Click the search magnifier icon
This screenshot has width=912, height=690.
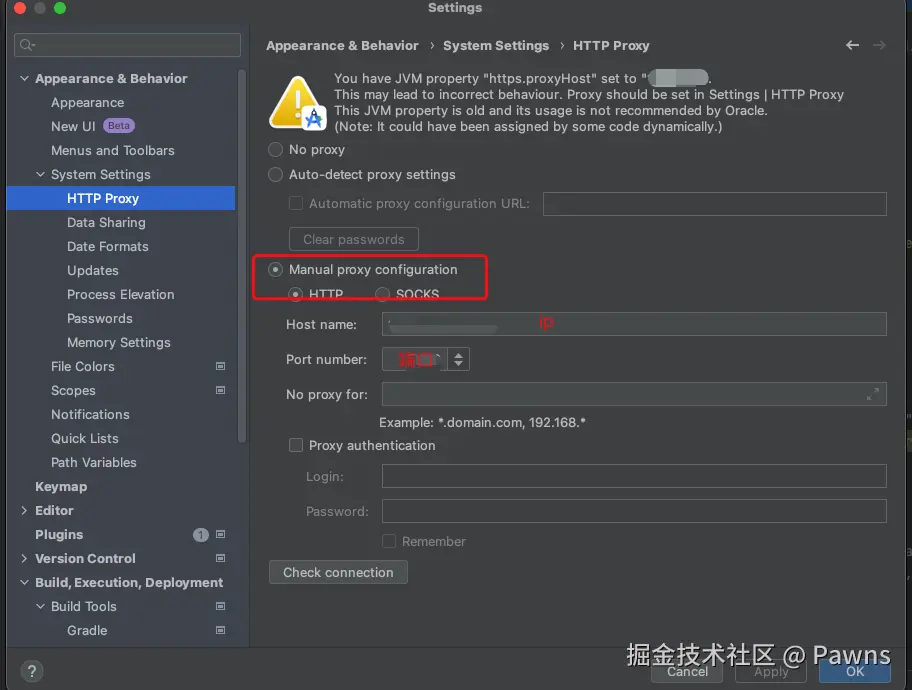tap(27, 45)
